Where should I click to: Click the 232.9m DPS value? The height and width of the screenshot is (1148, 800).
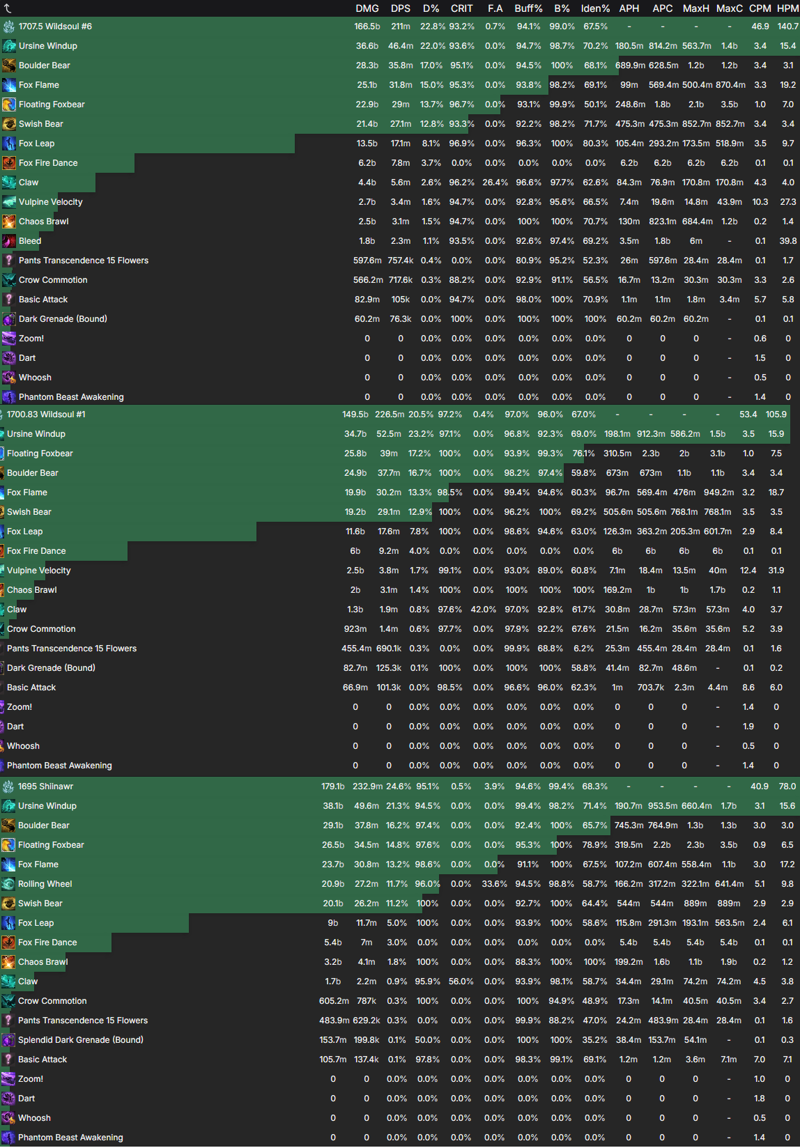(368, 786)
